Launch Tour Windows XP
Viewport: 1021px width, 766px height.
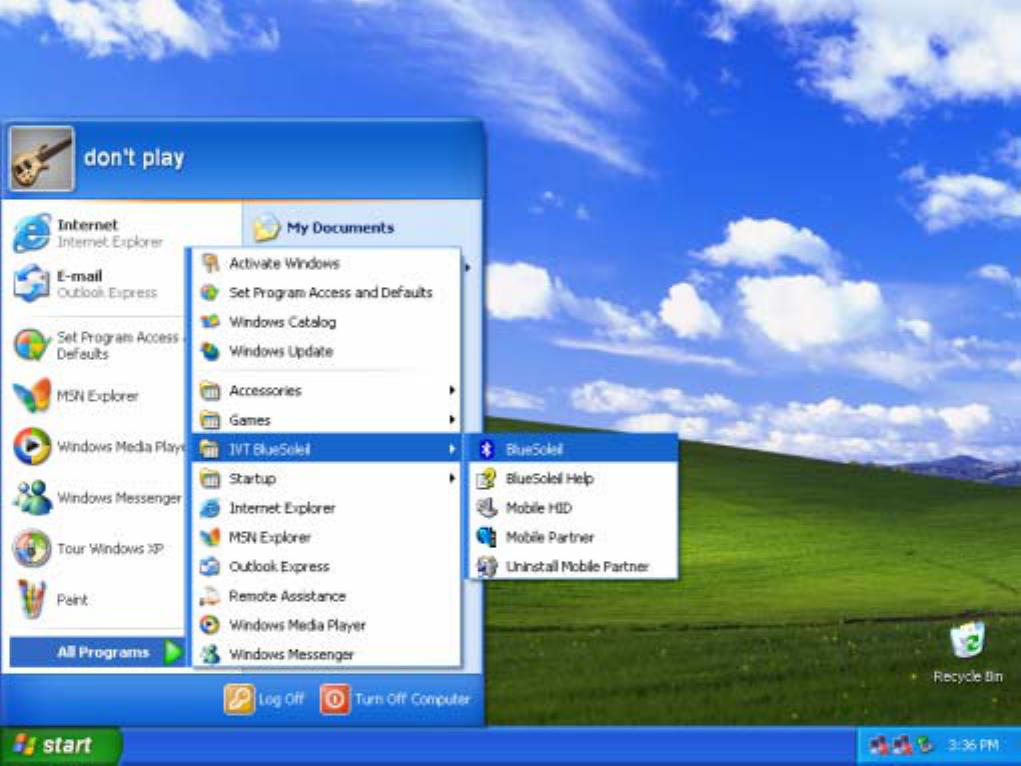98,548
